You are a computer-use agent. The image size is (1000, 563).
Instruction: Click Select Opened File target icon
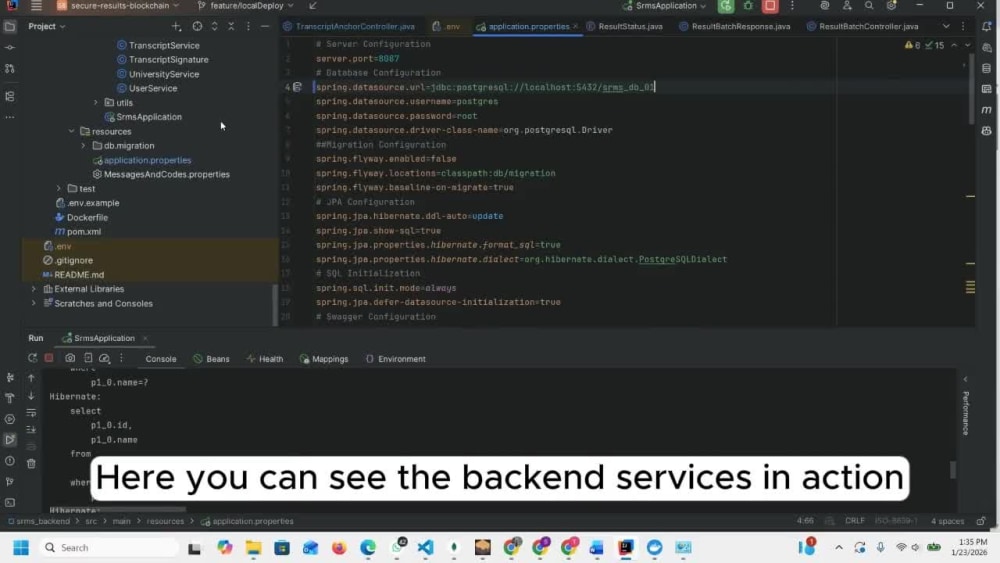[197, 27]
